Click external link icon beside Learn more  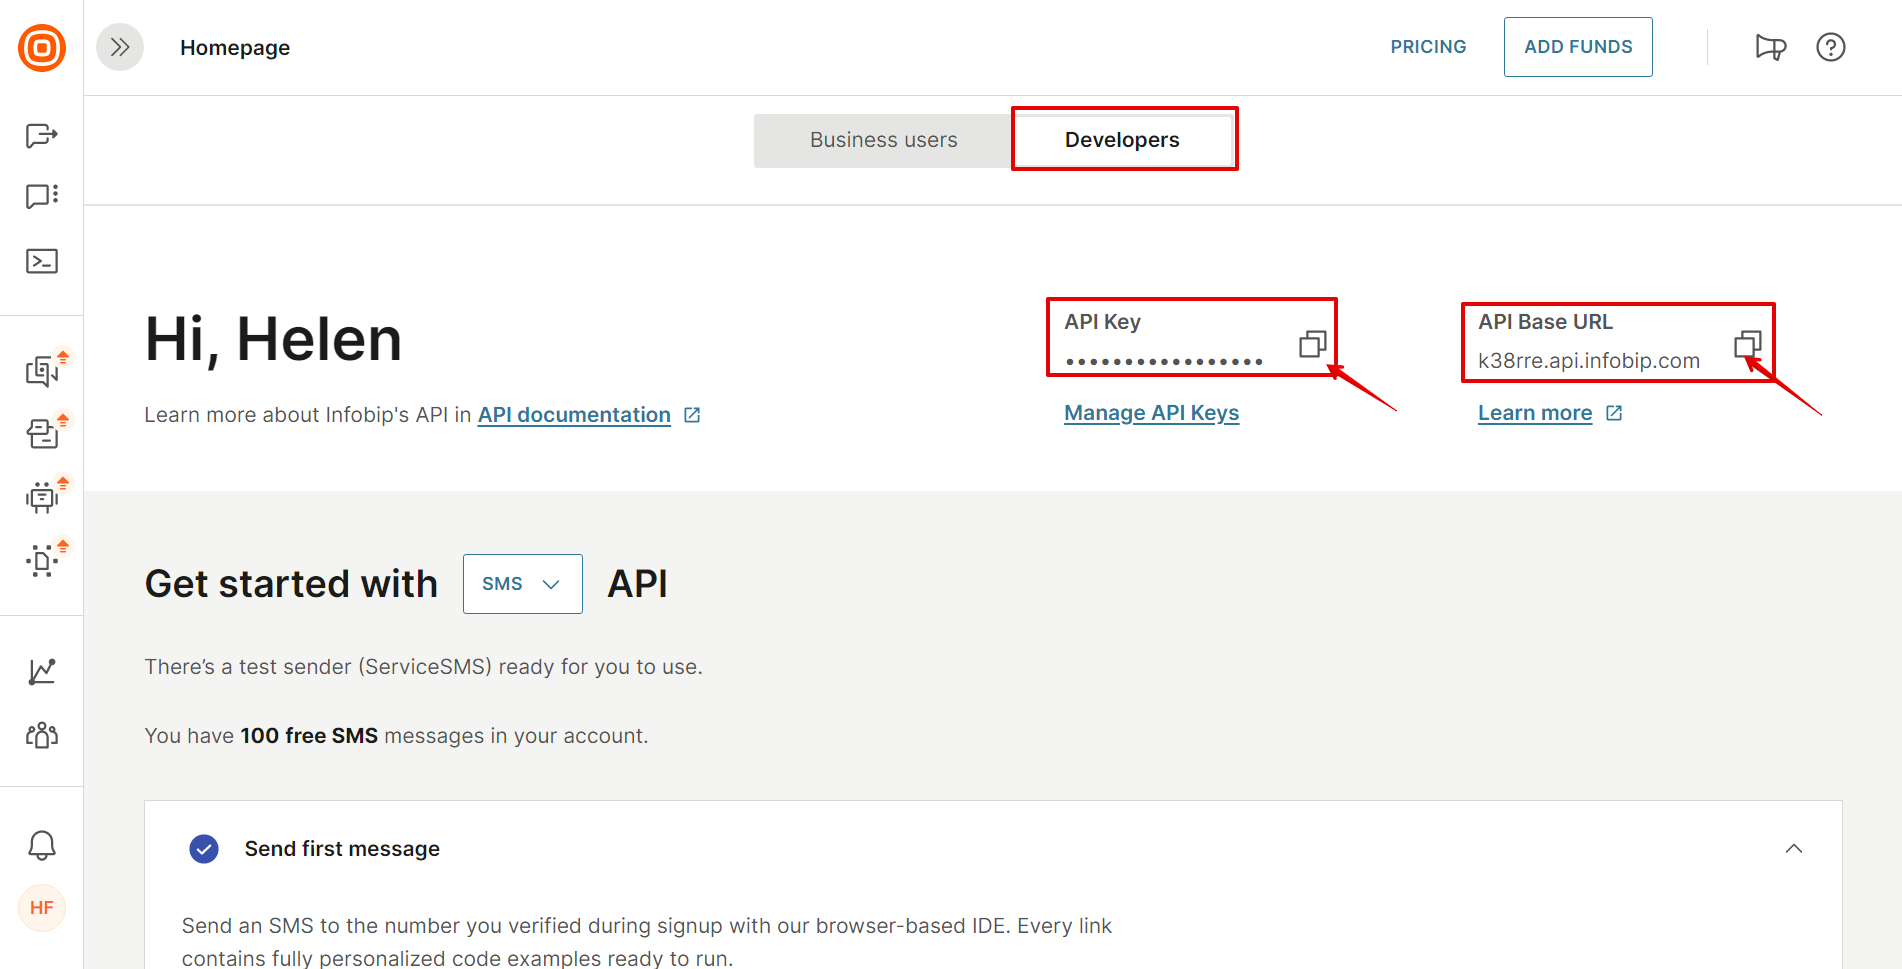pyautogui.click(x=1614, y=413)
